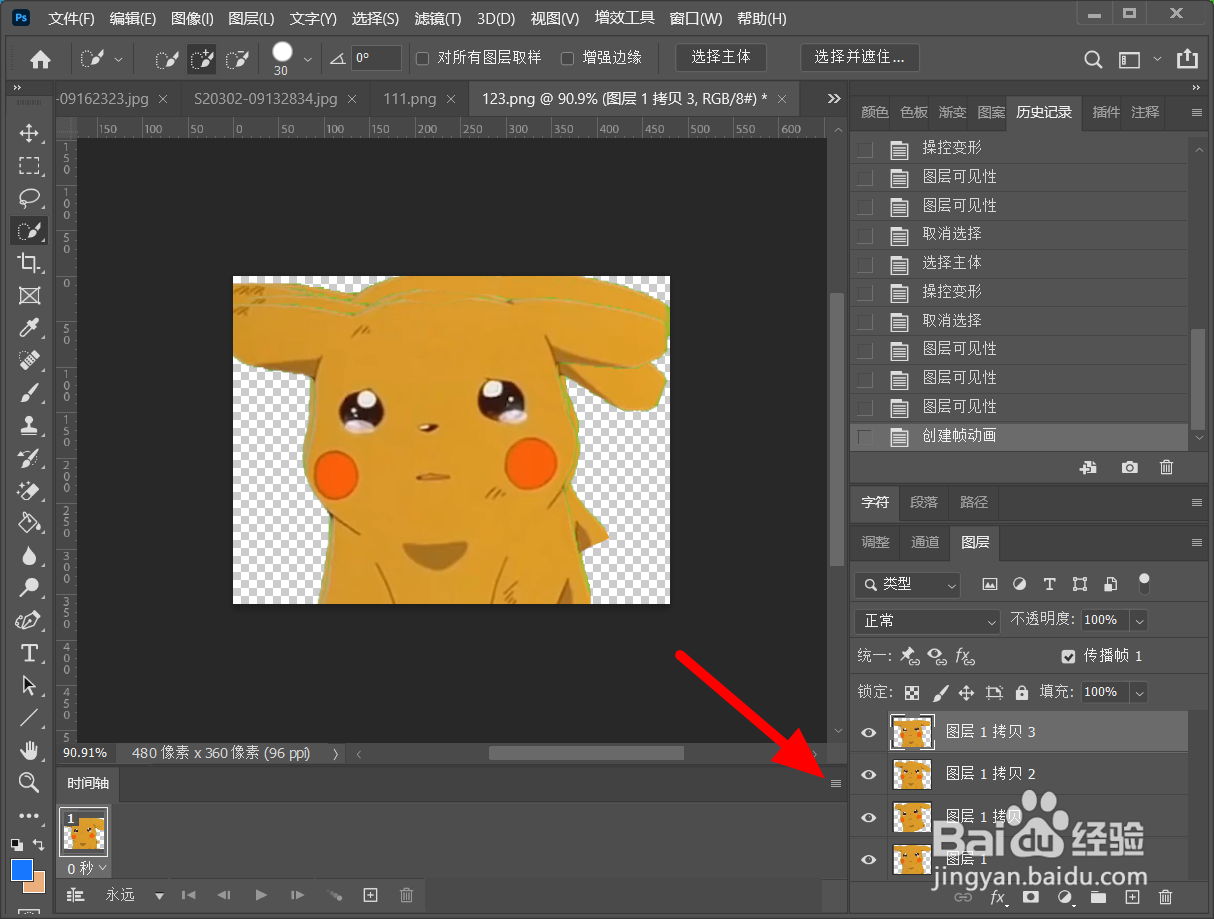This screenshot has width=1214, height=919.
Task: Select the Paint Bucket tool
Action: coord(29,522)
